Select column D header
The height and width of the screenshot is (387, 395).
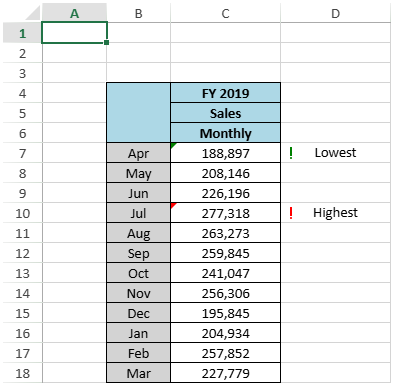(x=335, y=13)
